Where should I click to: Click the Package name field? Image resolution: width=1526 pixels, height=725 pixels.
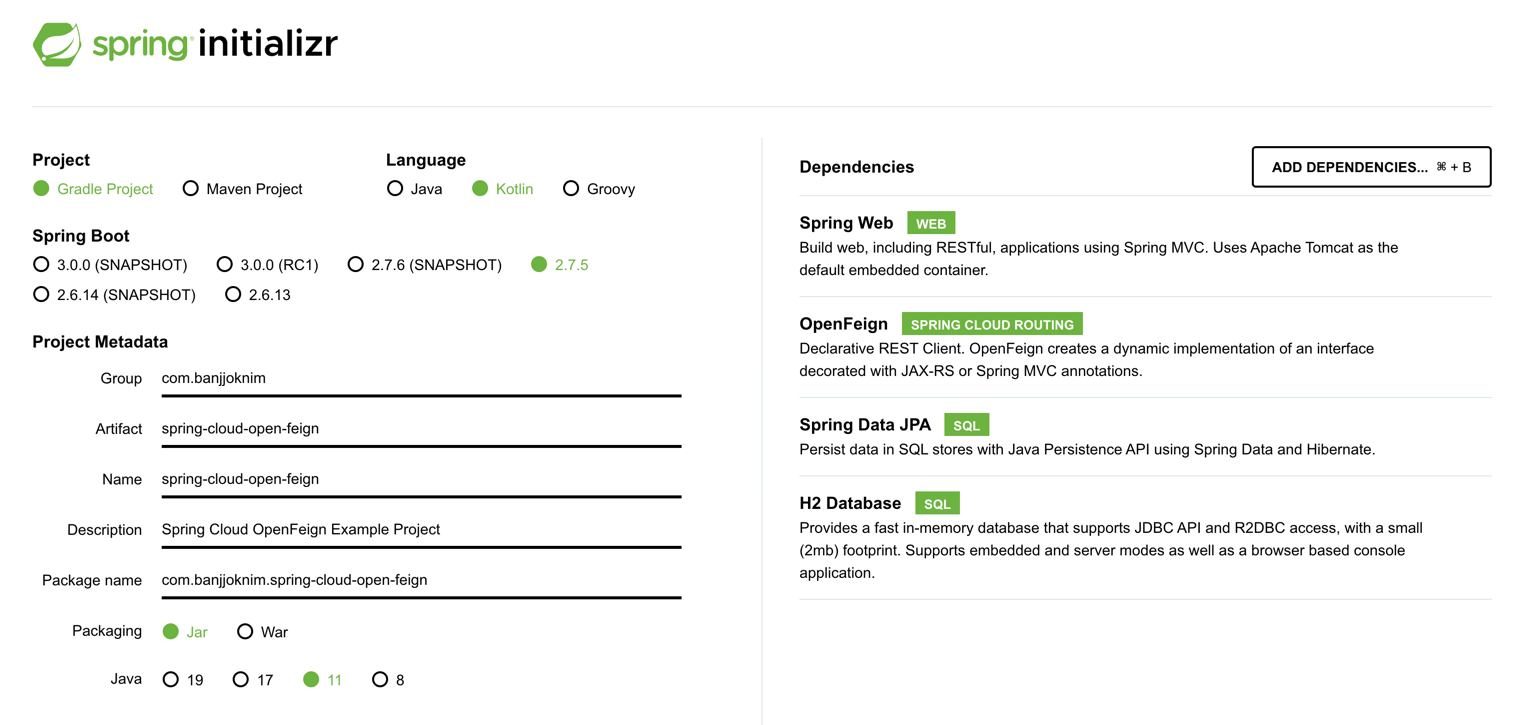coord(420,580)
